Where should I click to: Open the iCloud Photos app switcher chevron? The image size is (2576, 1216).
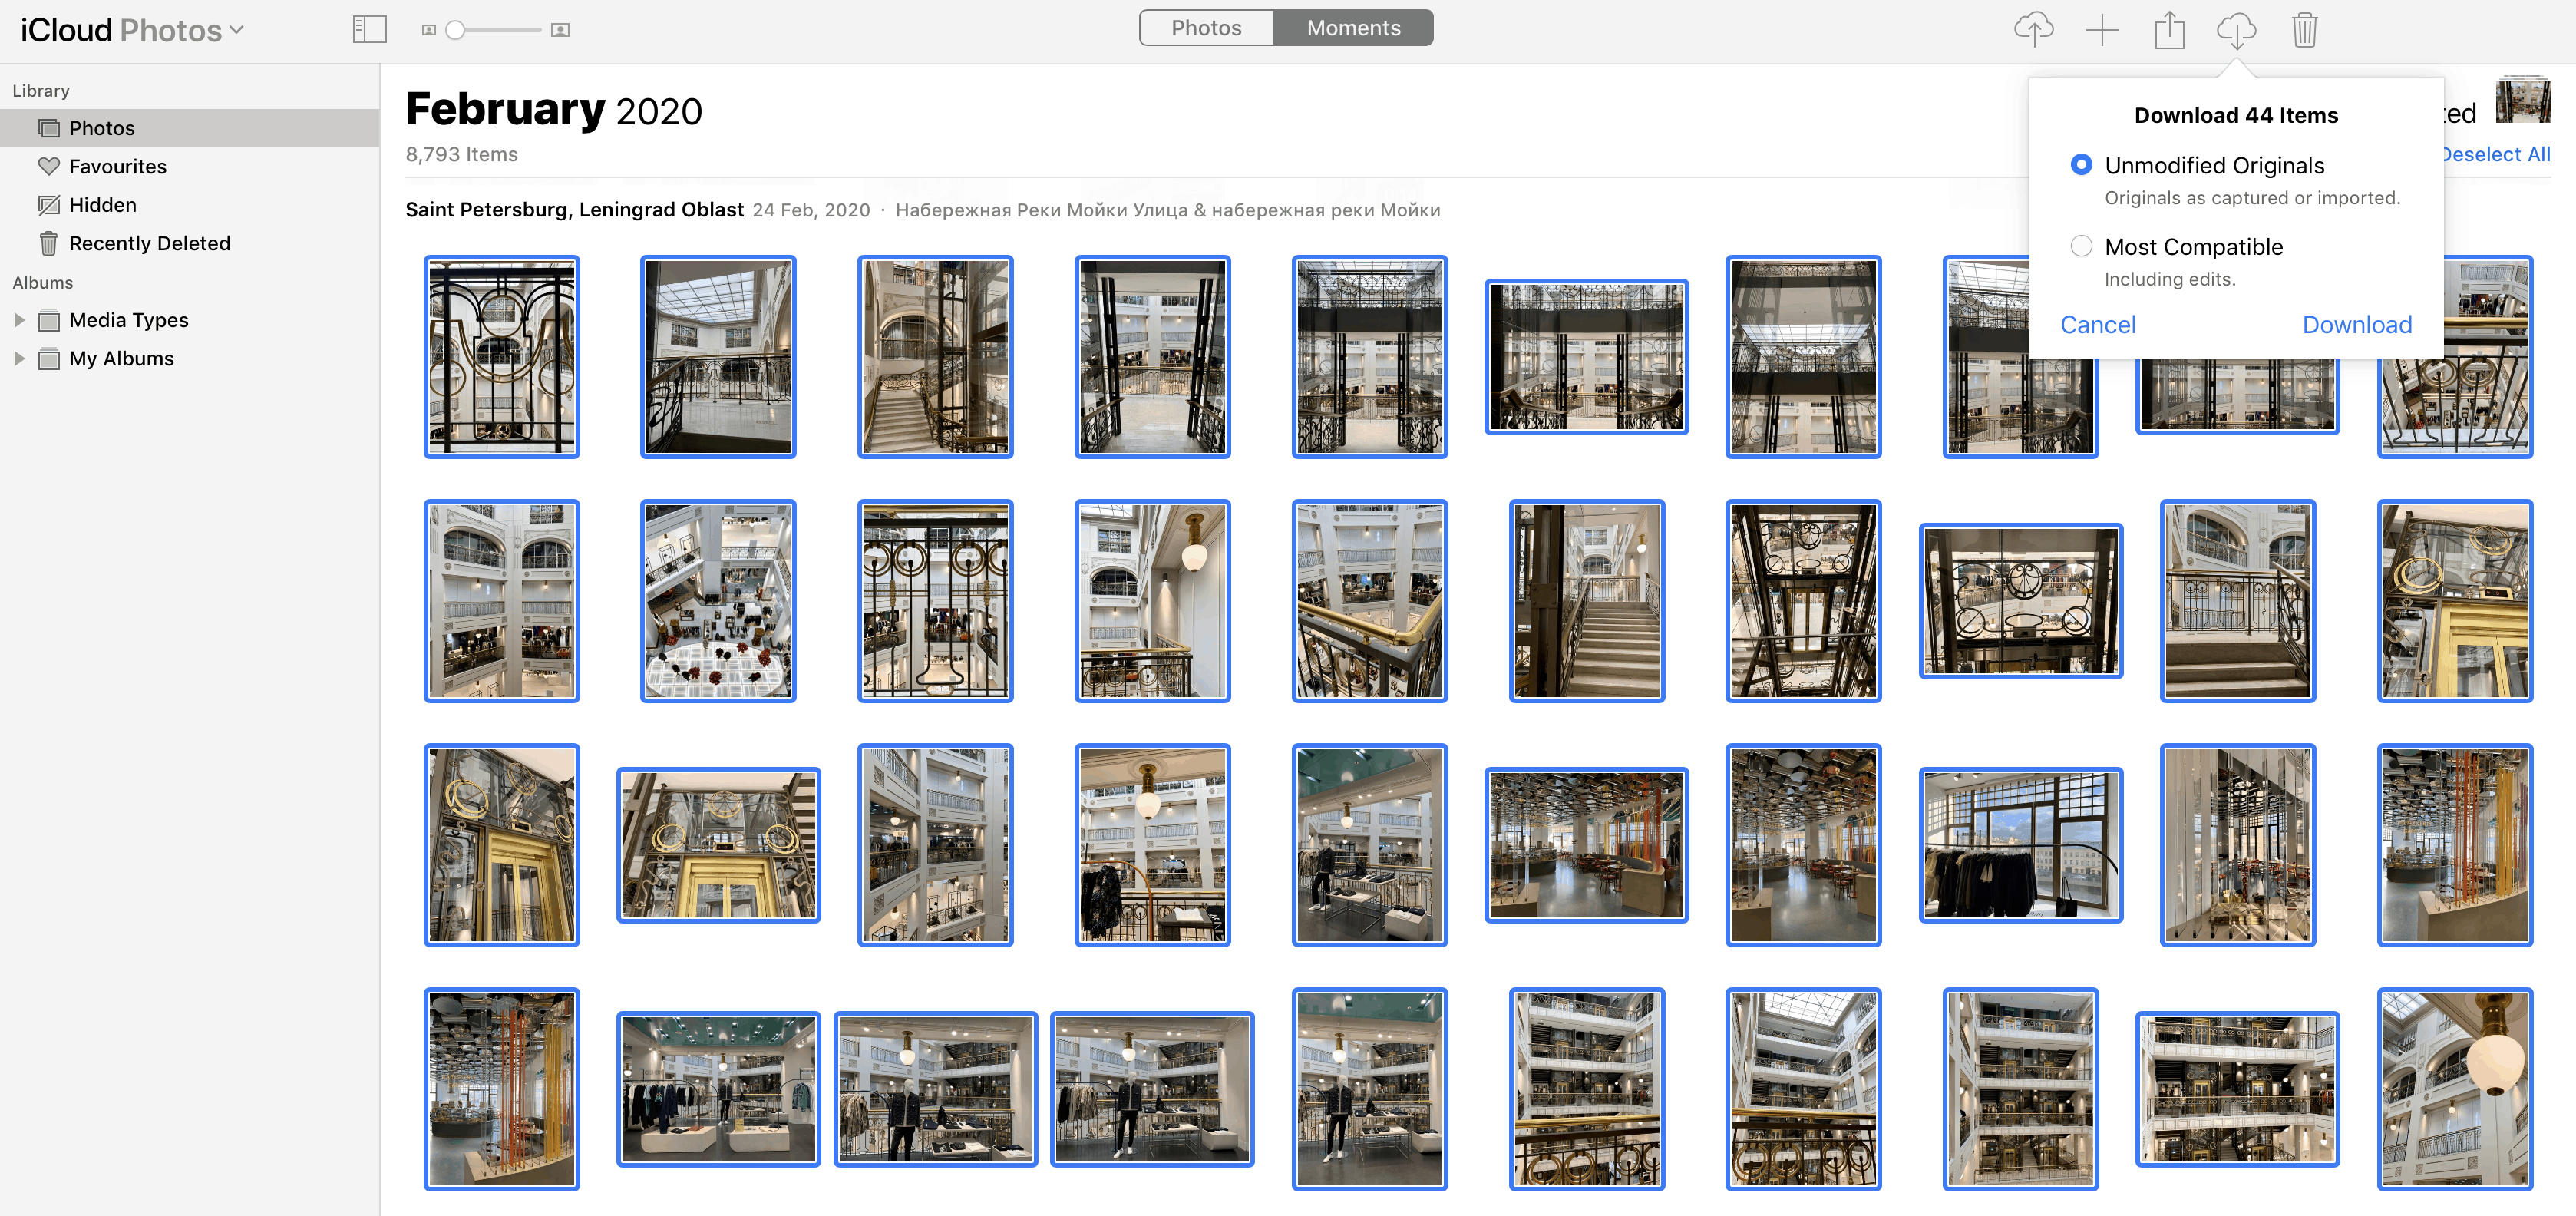tap(237, 30)
